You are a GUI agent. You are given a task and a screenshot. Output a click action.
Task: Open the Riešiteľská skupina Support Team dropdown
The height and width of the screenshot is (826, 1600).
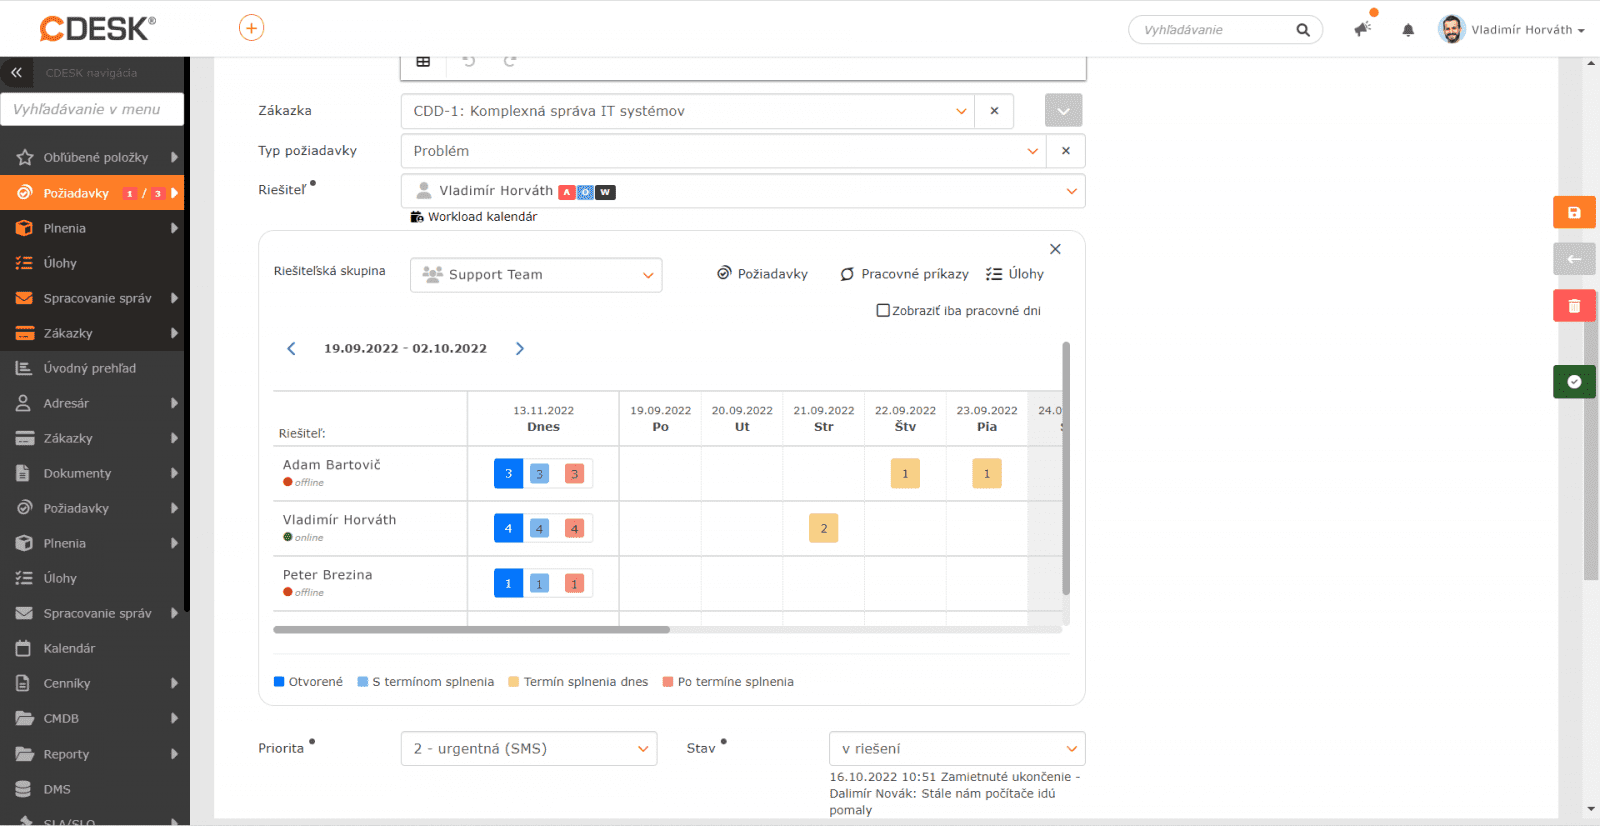click(x=536, y=275)
